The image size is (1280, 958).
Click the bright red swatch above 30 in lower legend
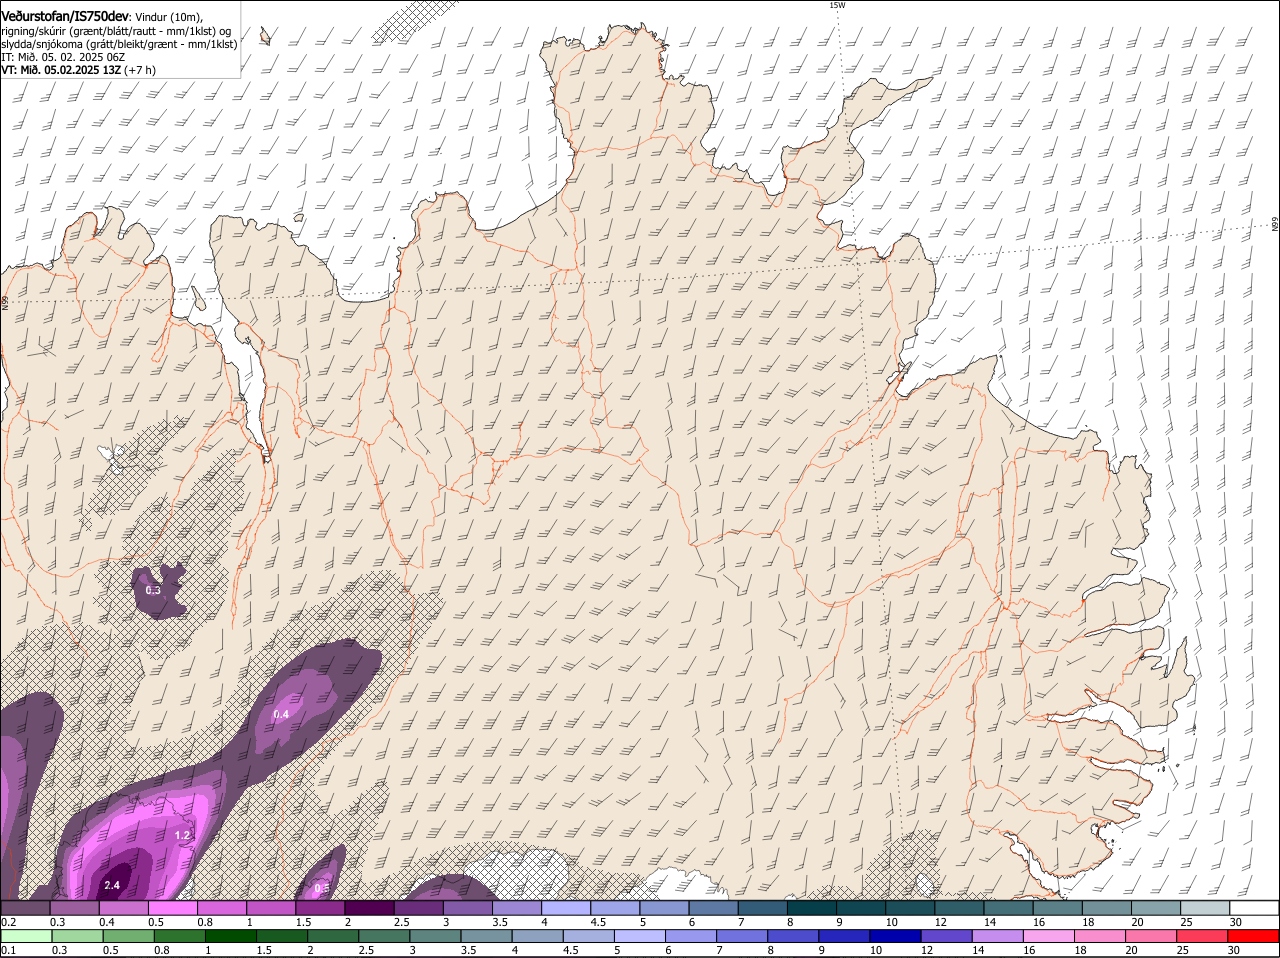[x=1254, y=936]
